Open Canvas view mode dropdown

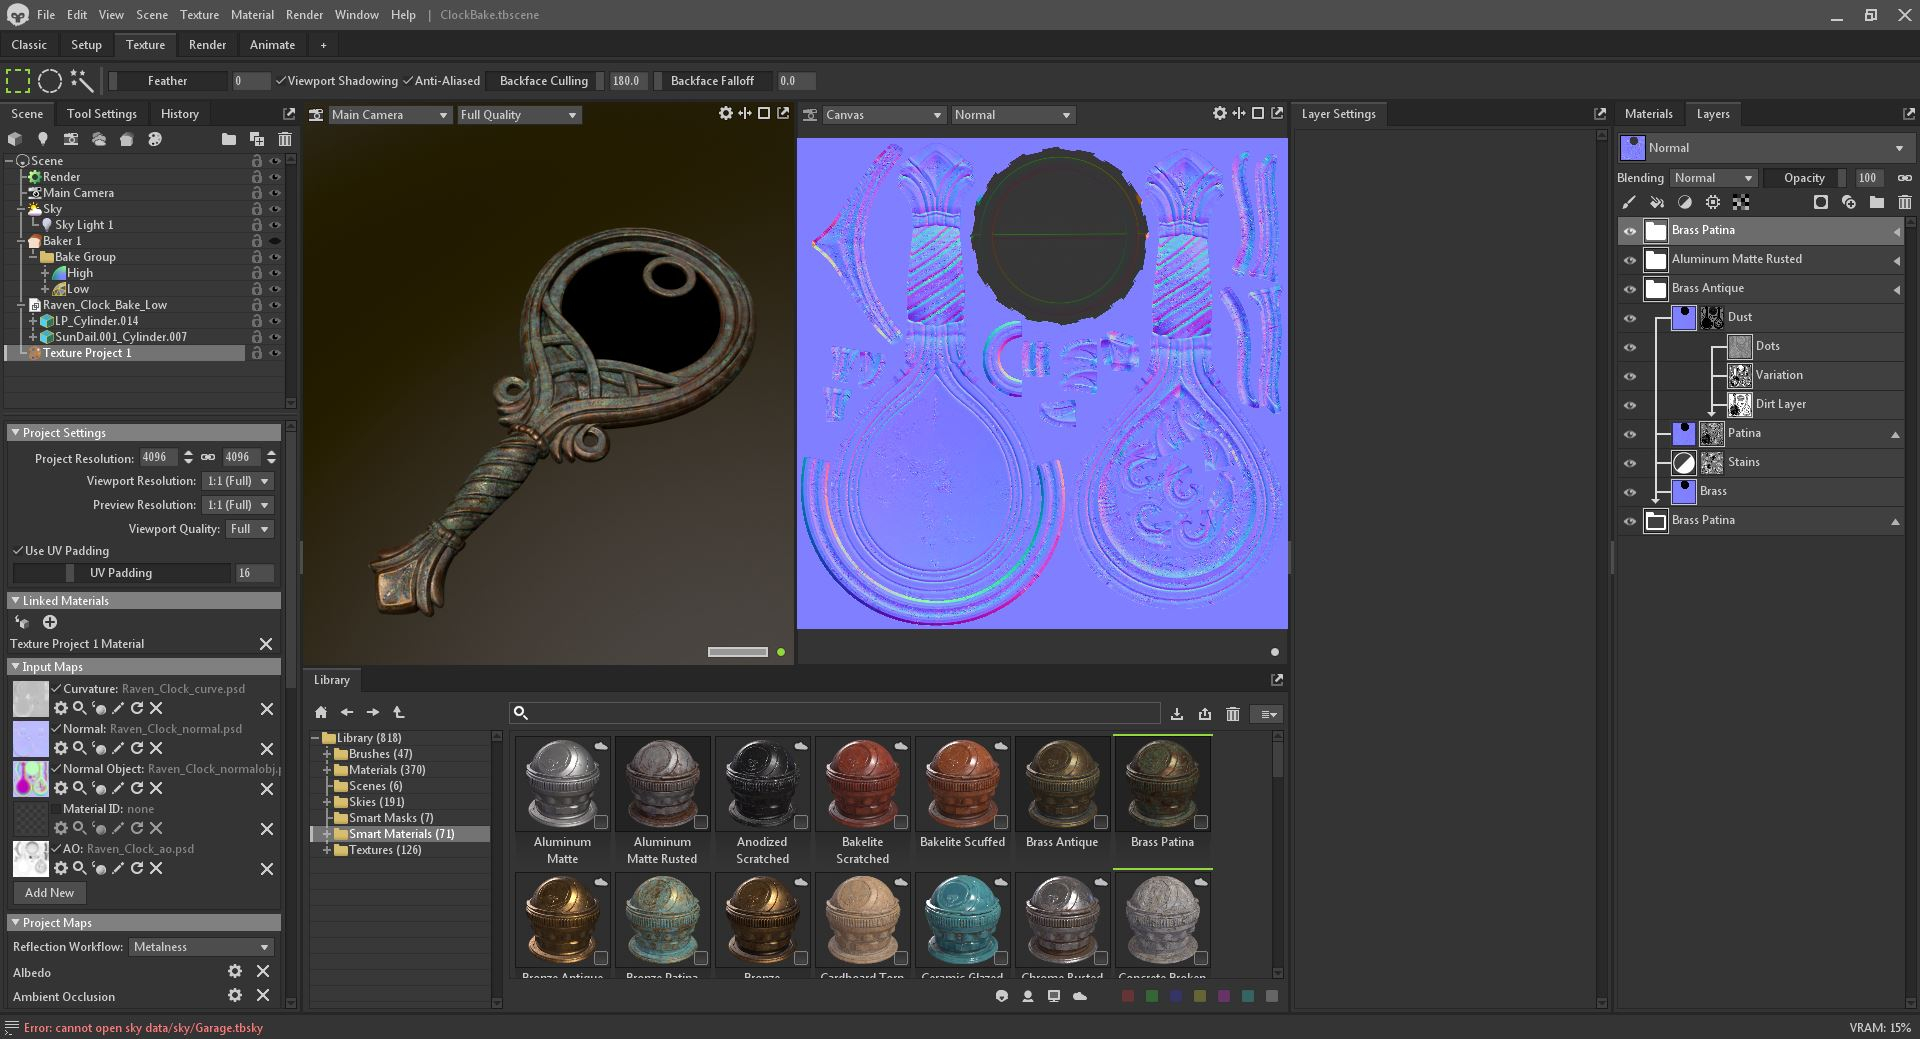883,115
